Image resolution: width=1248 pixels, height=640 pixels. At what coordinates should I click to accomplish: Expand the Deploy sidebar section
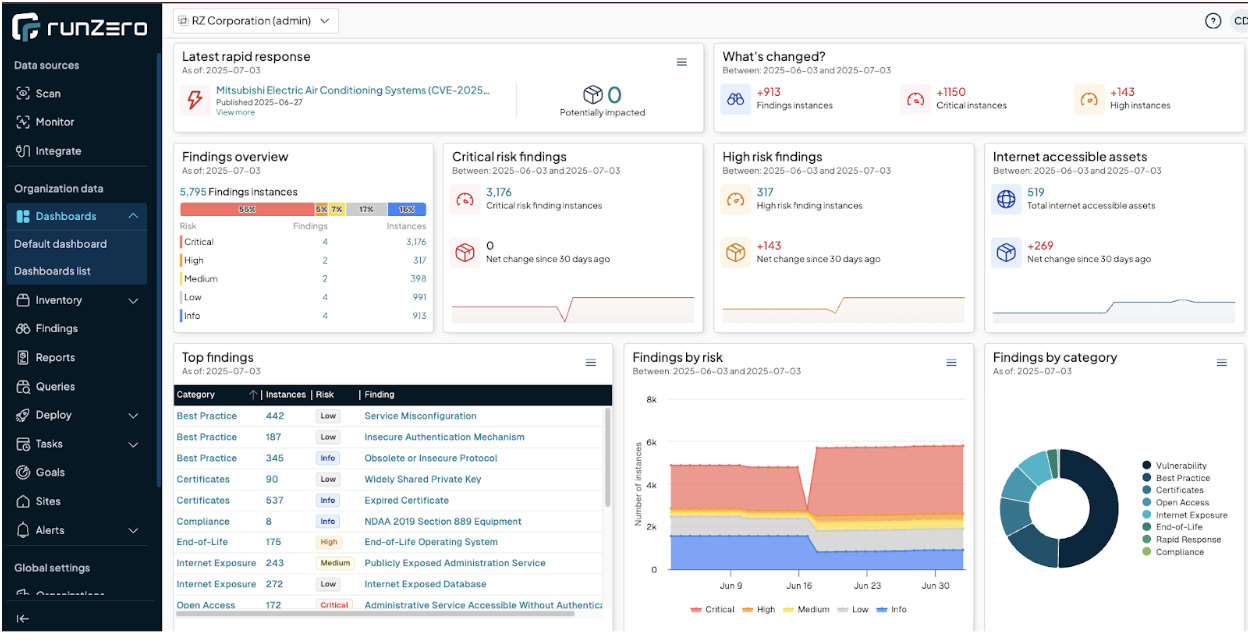click(133, 415)
